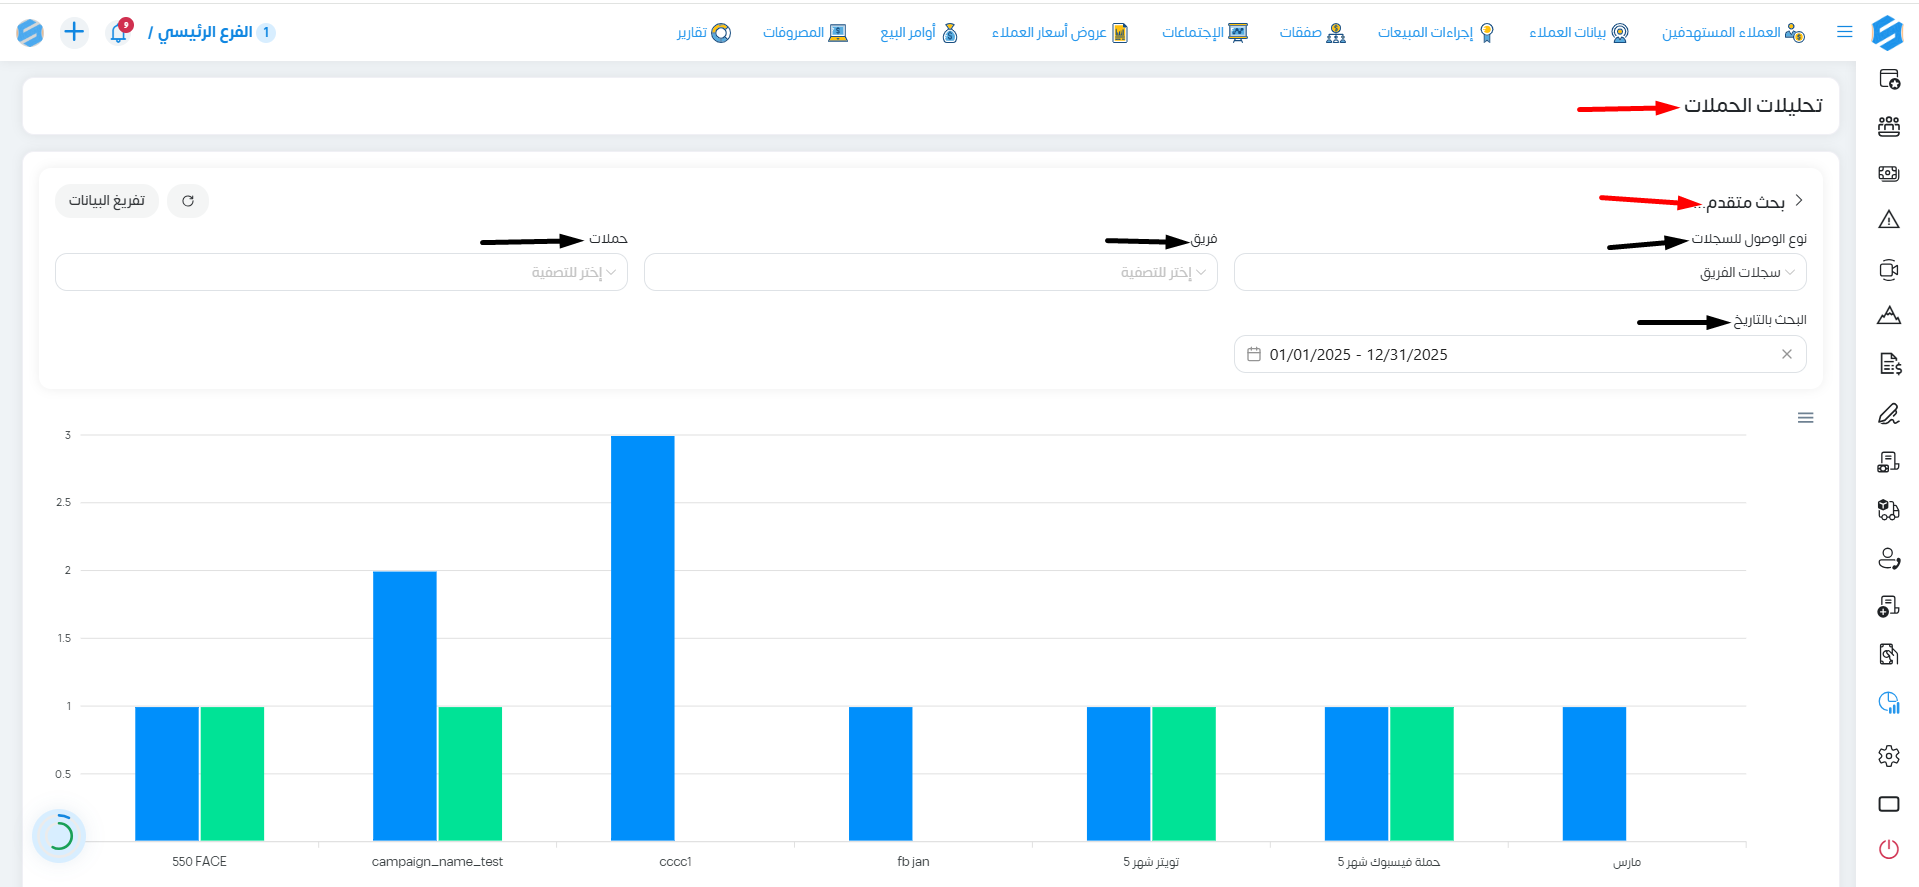Image resolution: width=1919 pixels, height=887 pixels.
Task: Open the video camera sidebar icon
Action: click(x=1888, y=269)
